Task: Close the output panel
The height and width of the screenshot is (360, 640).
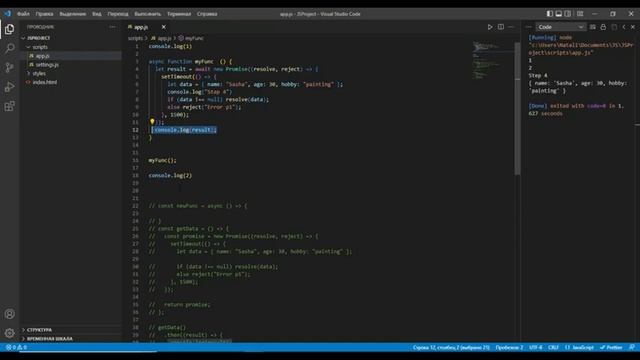Action: [x=633, y=27]
